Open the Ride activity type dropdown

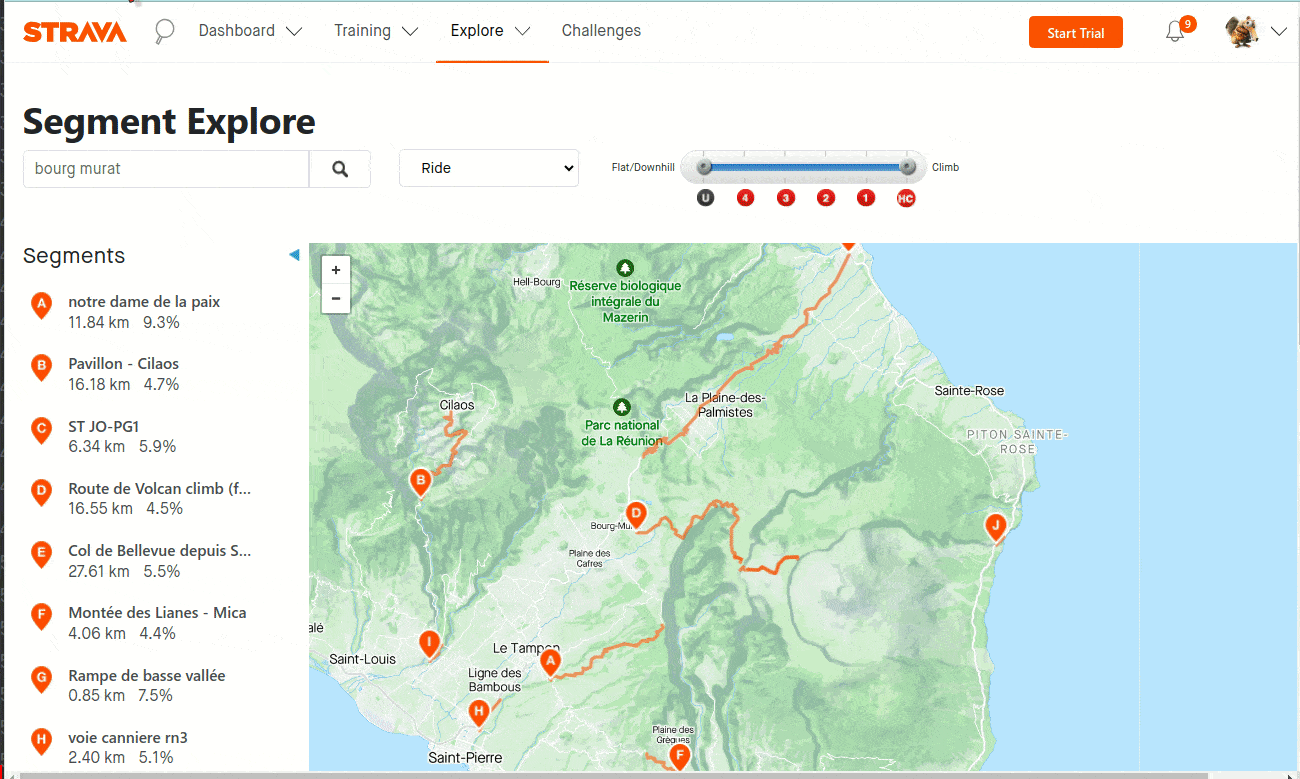[x=489, y=168]
